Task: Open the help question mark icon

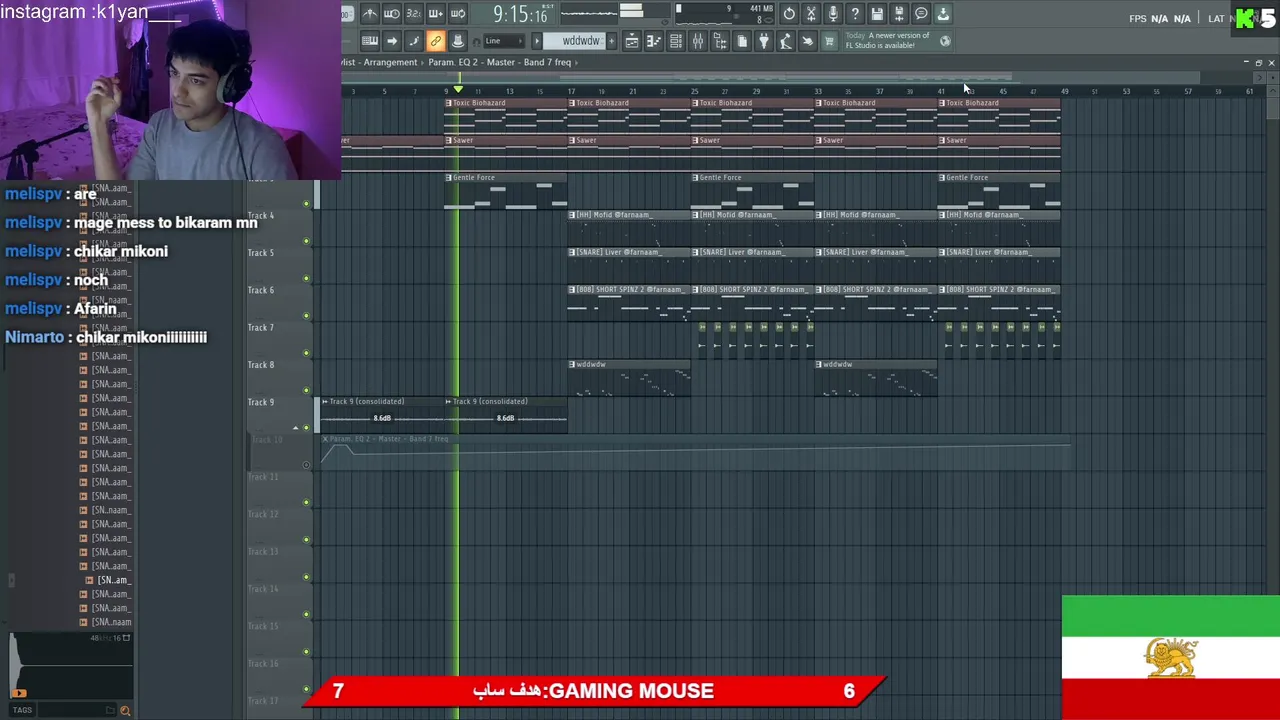Action: (x=855, y=14)
